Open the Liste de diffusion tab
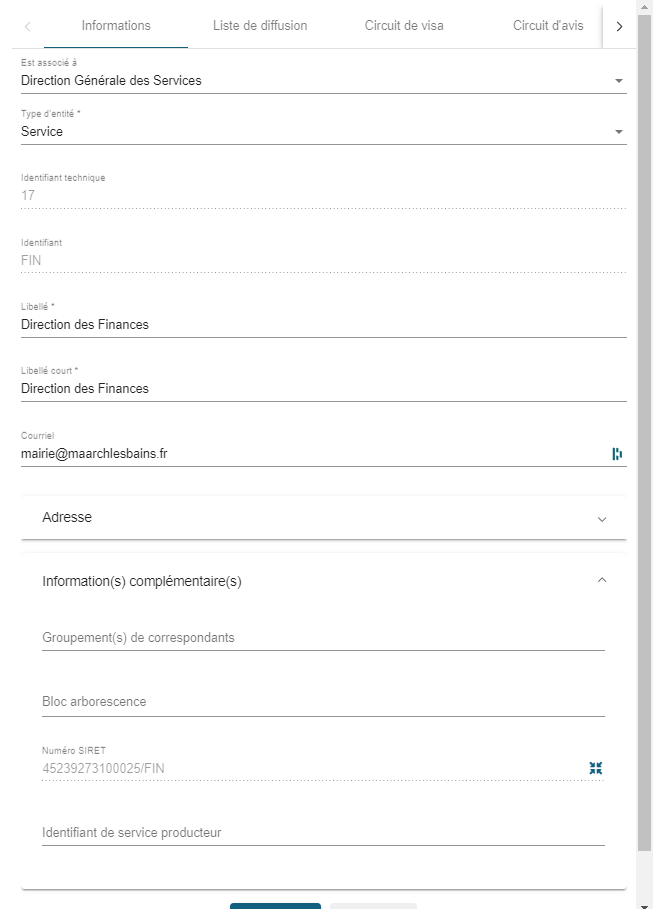This screenshot has width=655, height=909. click(x=260, y=26)
